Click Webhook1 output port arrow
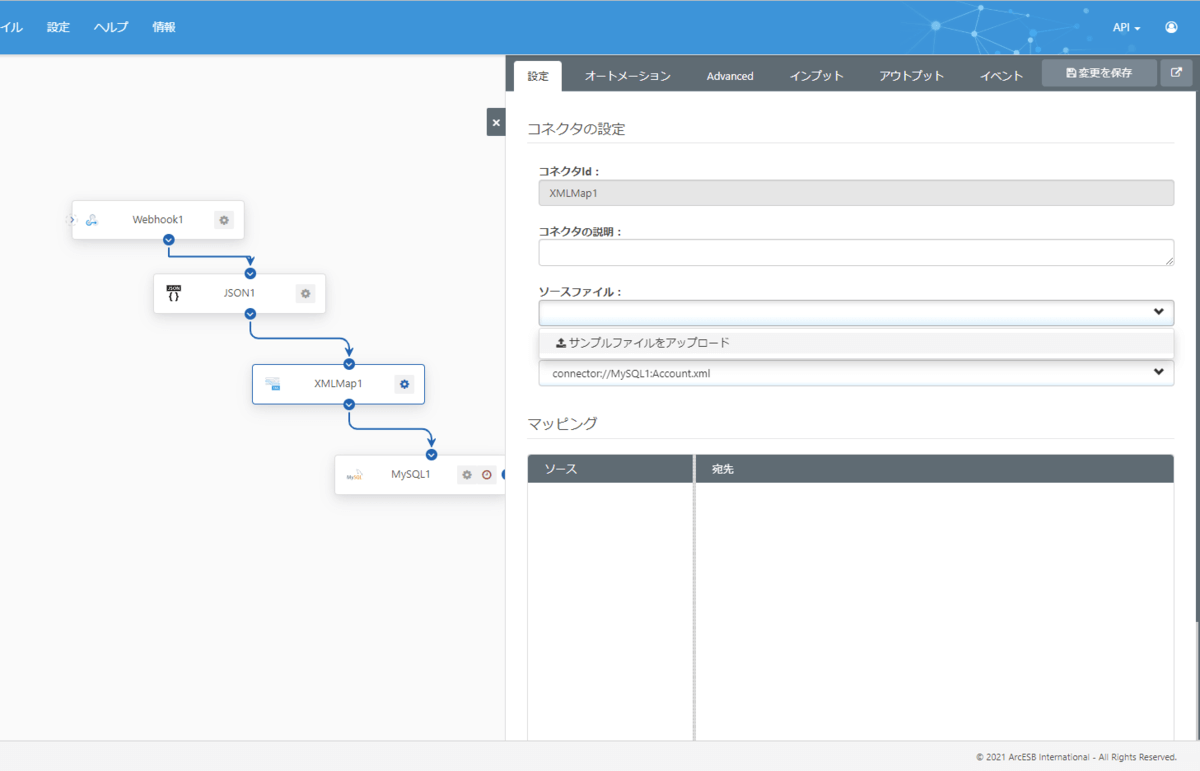This screenshot has height=771, width=1200. pyautogui.click(x=169, y=240)
